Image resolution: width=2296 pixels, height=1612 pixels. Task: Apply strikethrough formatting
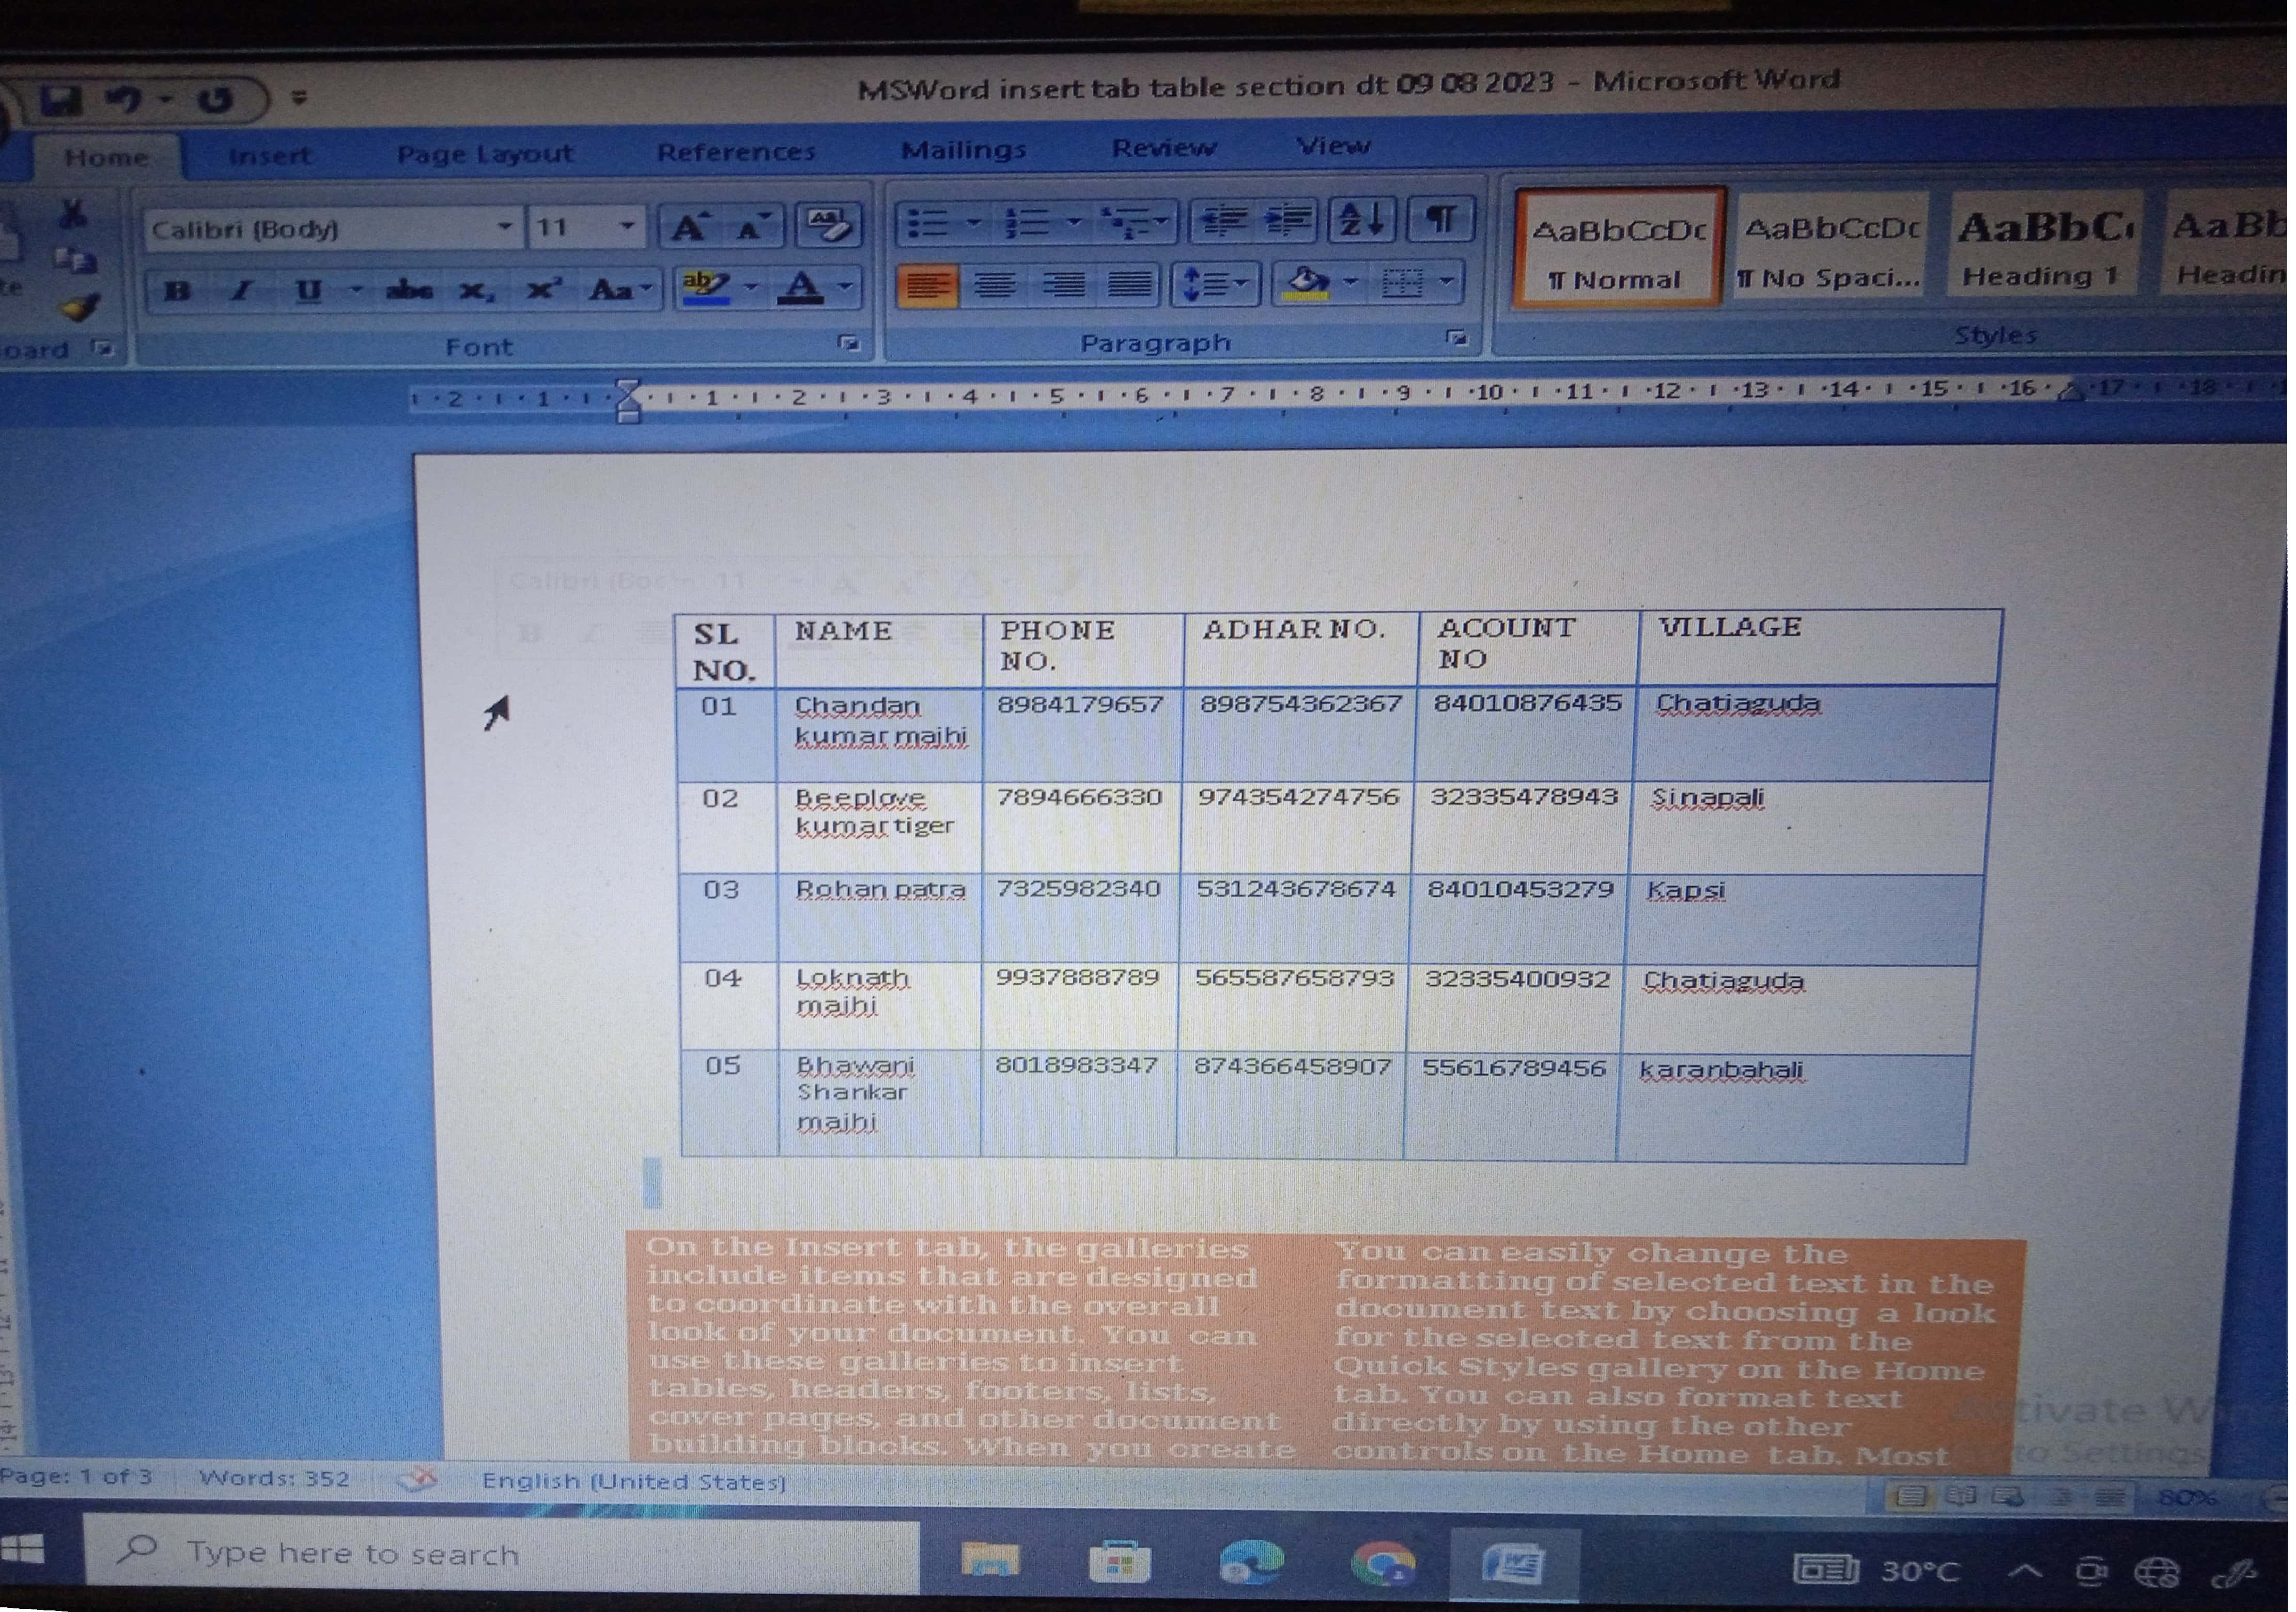[410, 291]
